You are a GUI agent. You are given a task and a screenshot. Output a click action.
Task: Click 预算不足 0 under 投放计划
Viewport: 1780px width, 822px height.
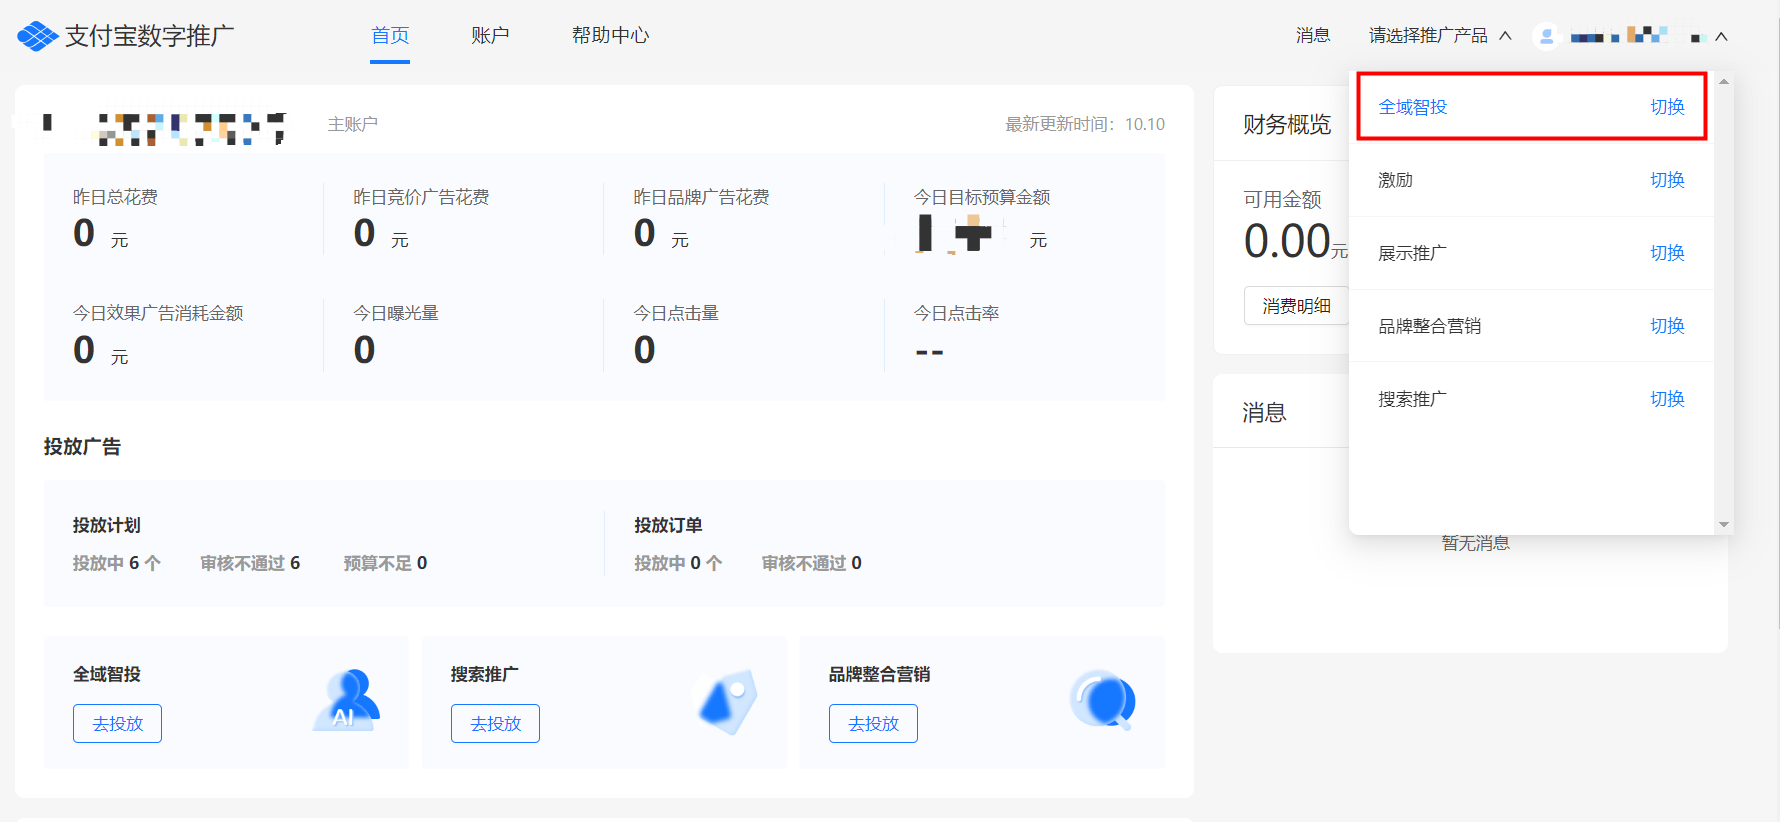pos(385,563)
